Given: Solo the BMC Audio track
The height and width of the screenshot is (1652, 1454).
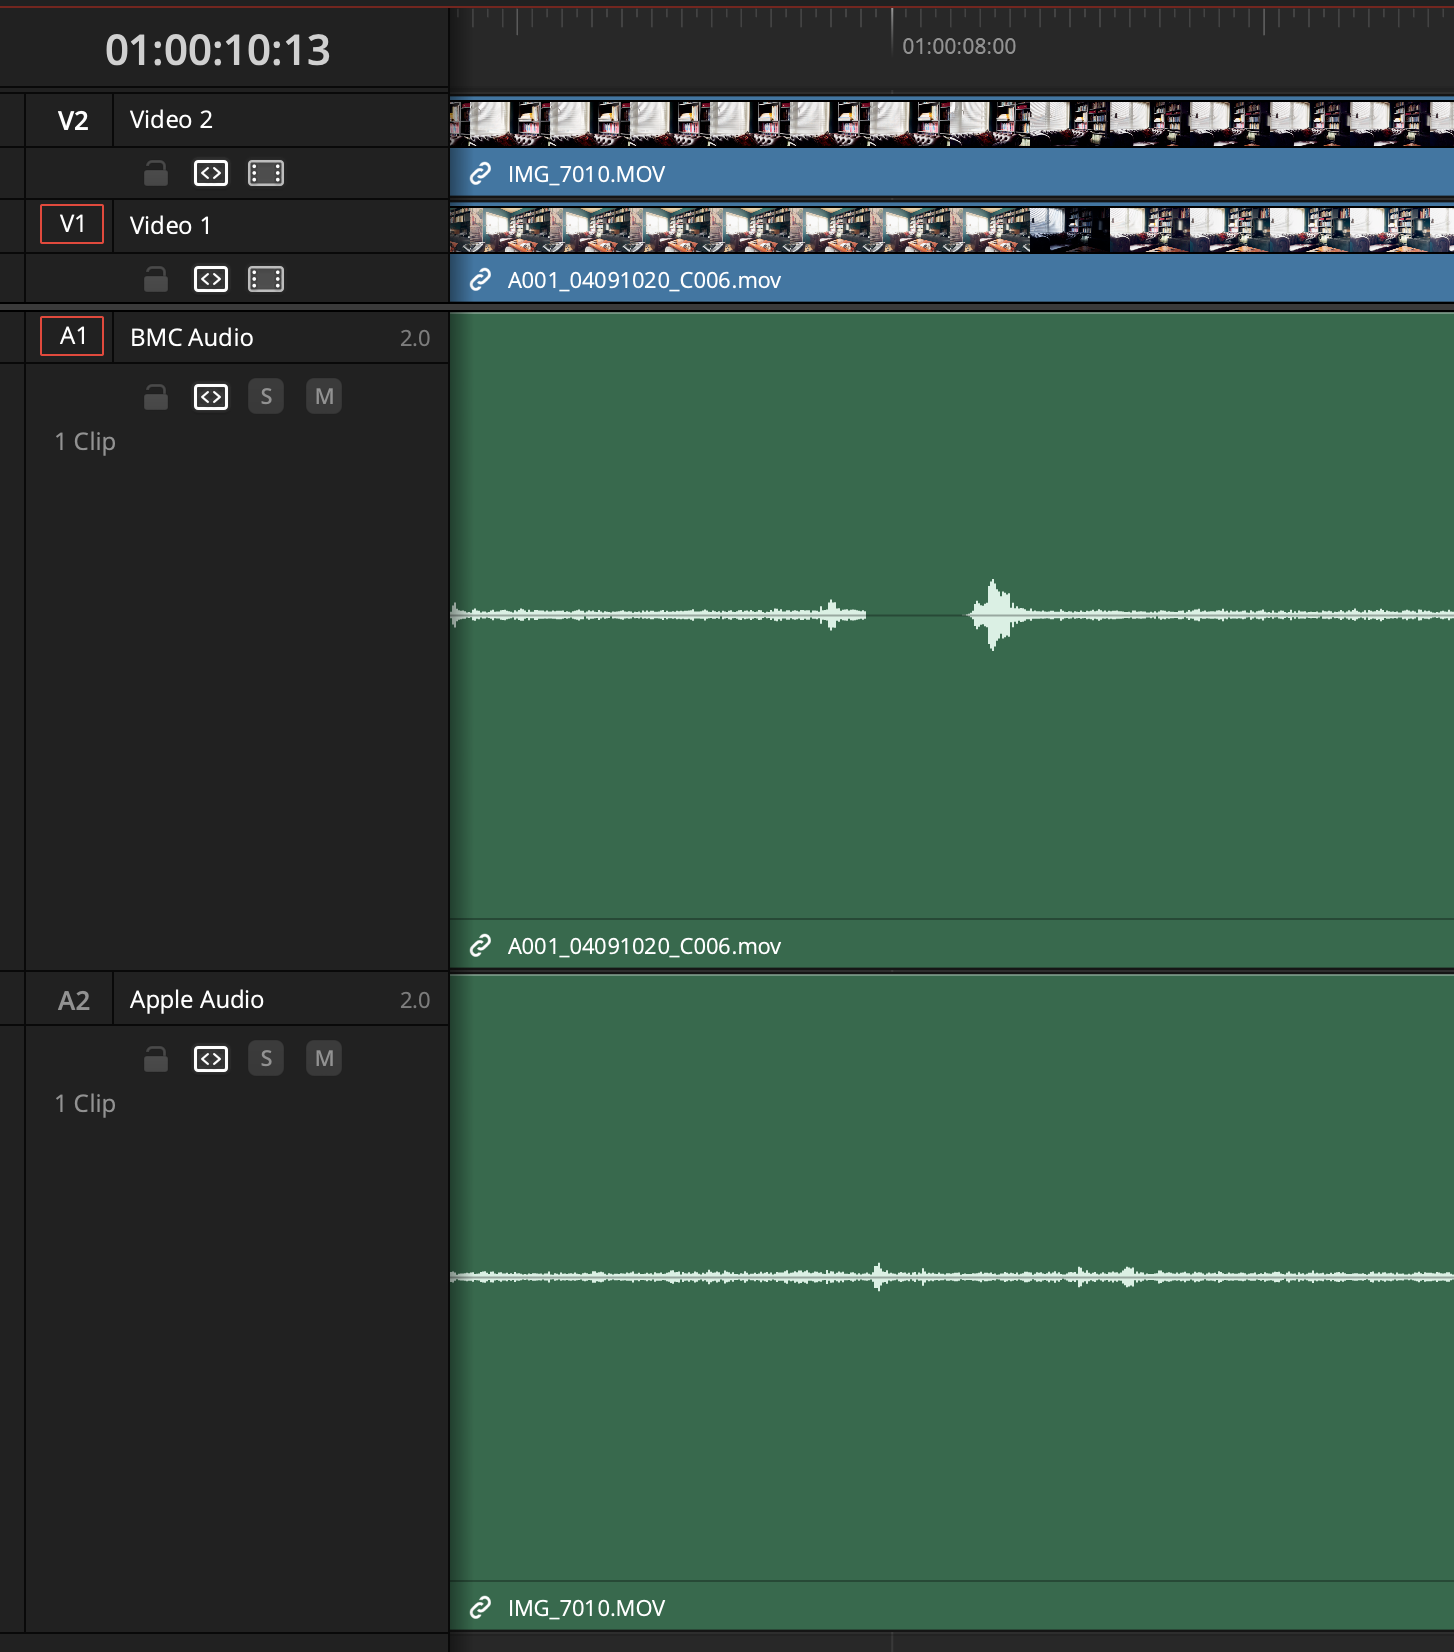Looking at the screenshot, I should (x=266, y=397).
